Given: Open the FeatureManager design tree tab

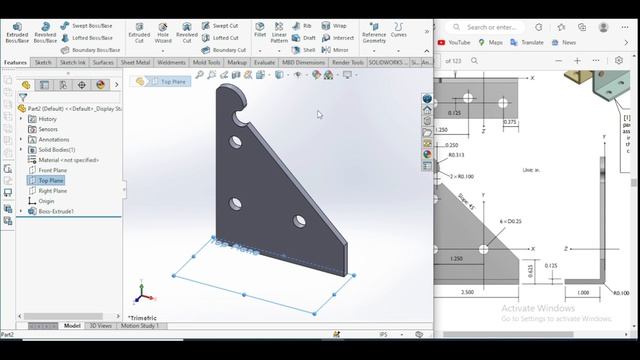Looking at the screenshot, I should tap(26, 85).
